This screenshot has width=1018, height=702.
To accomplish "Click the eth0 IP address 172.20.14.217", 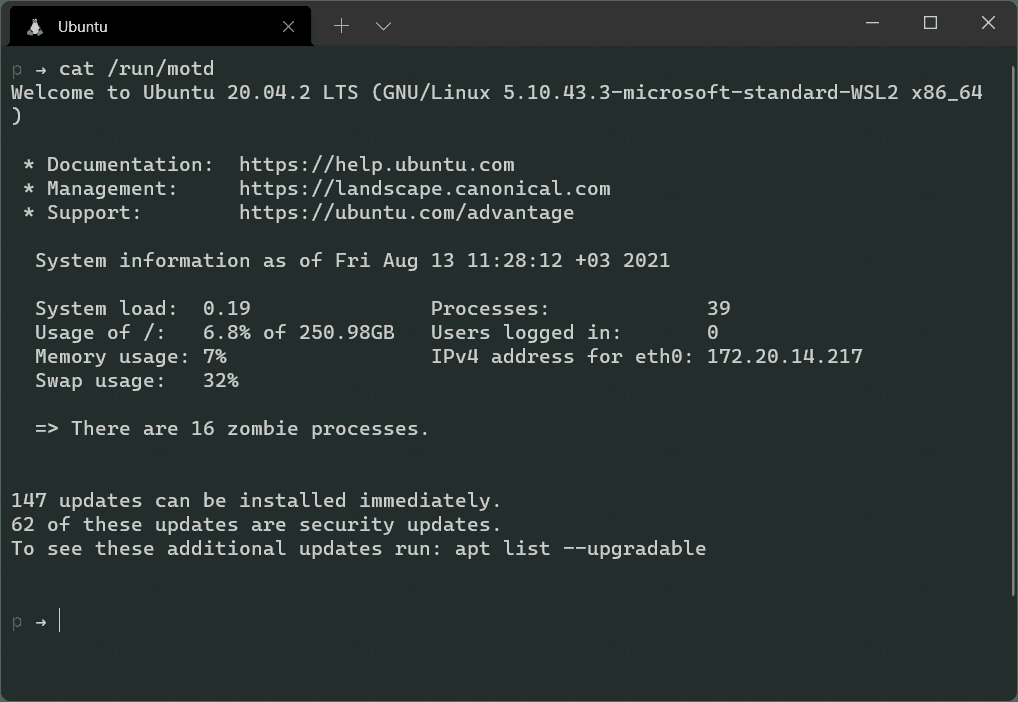I will click(784, 356).
